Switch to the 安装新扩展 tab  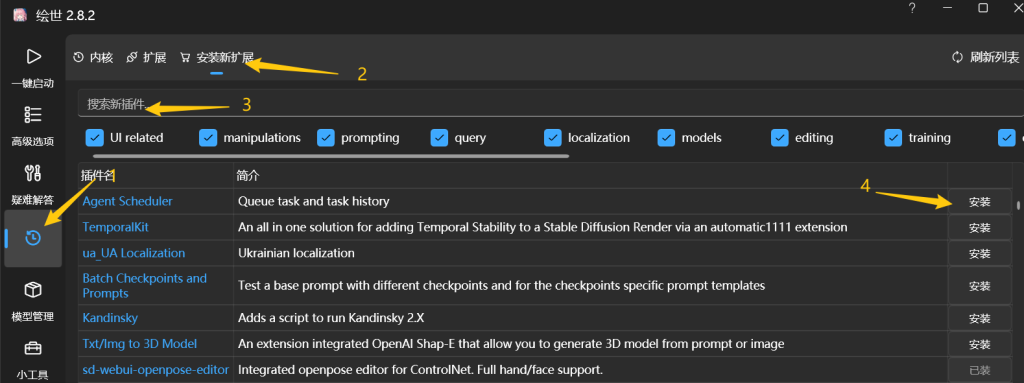(216, 58)
